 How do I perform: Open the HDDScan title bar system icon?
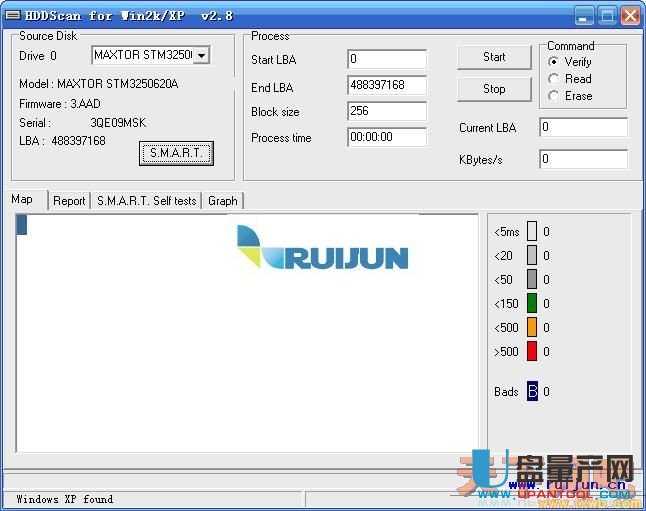coord(13,15)
